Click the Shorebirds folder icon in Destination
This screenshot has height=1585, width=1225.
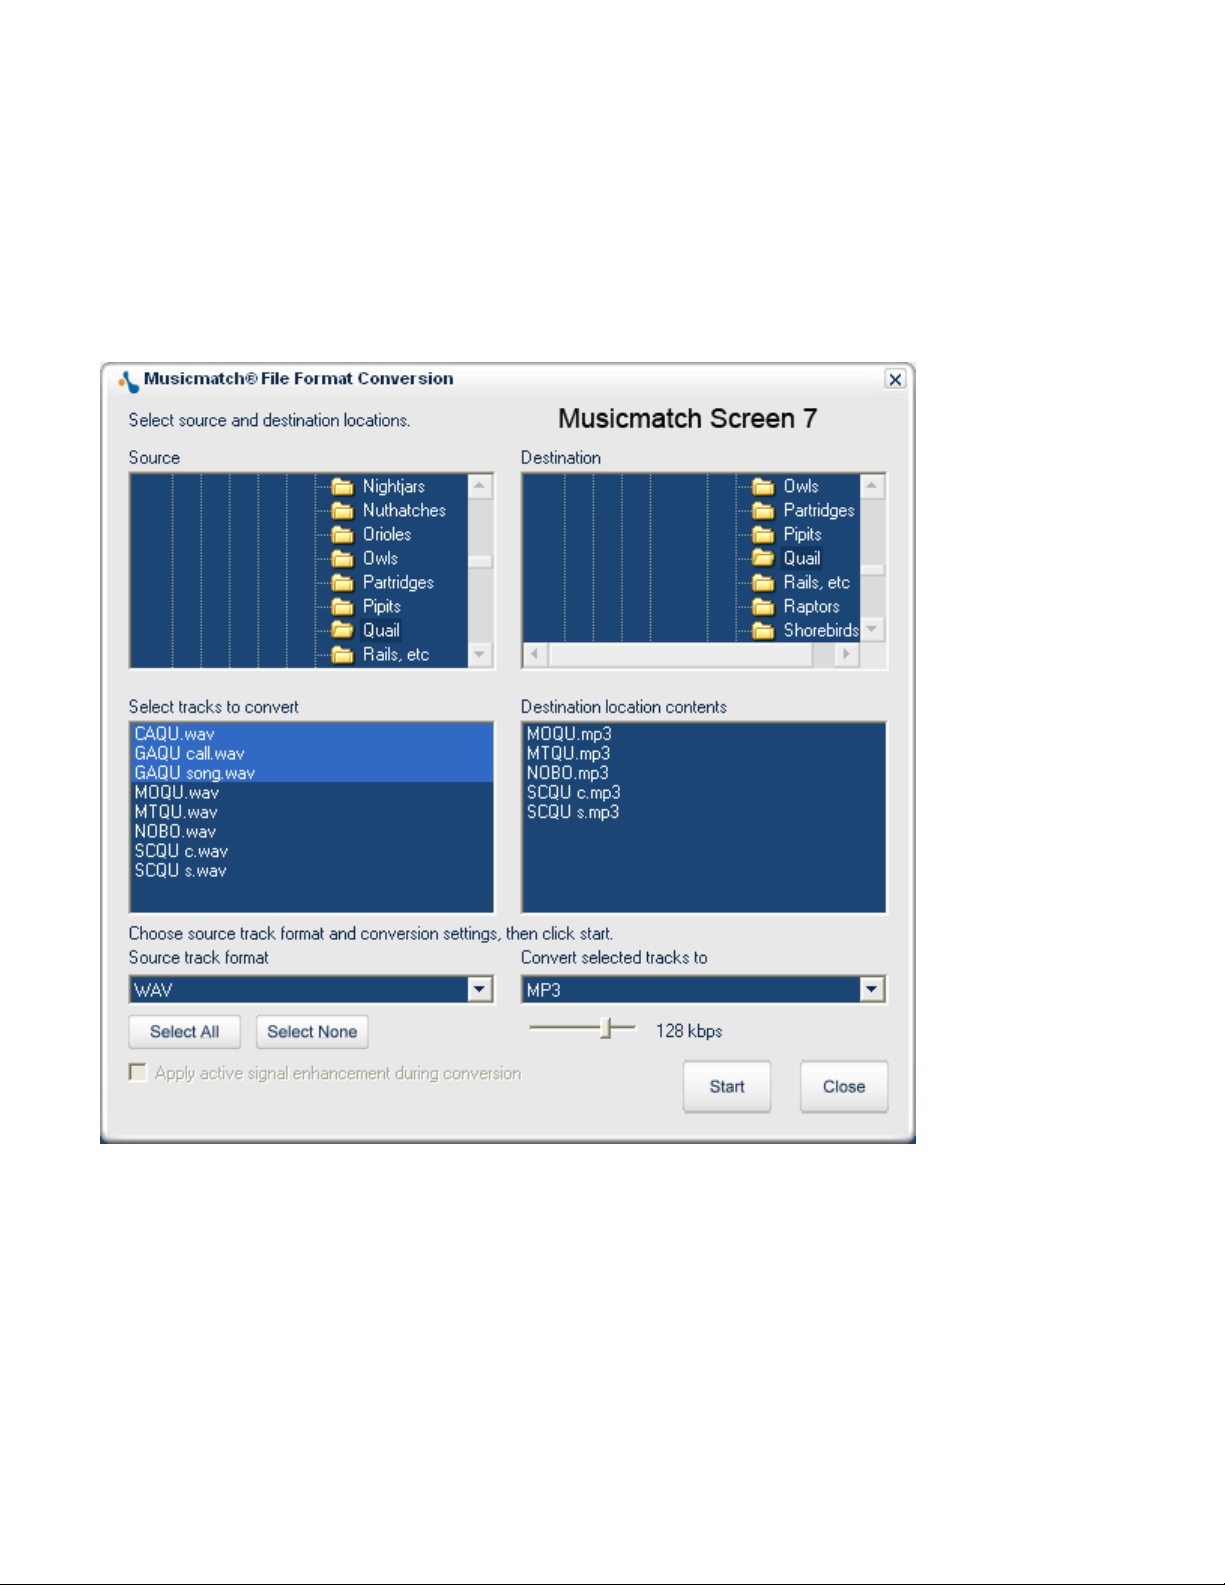764,631
